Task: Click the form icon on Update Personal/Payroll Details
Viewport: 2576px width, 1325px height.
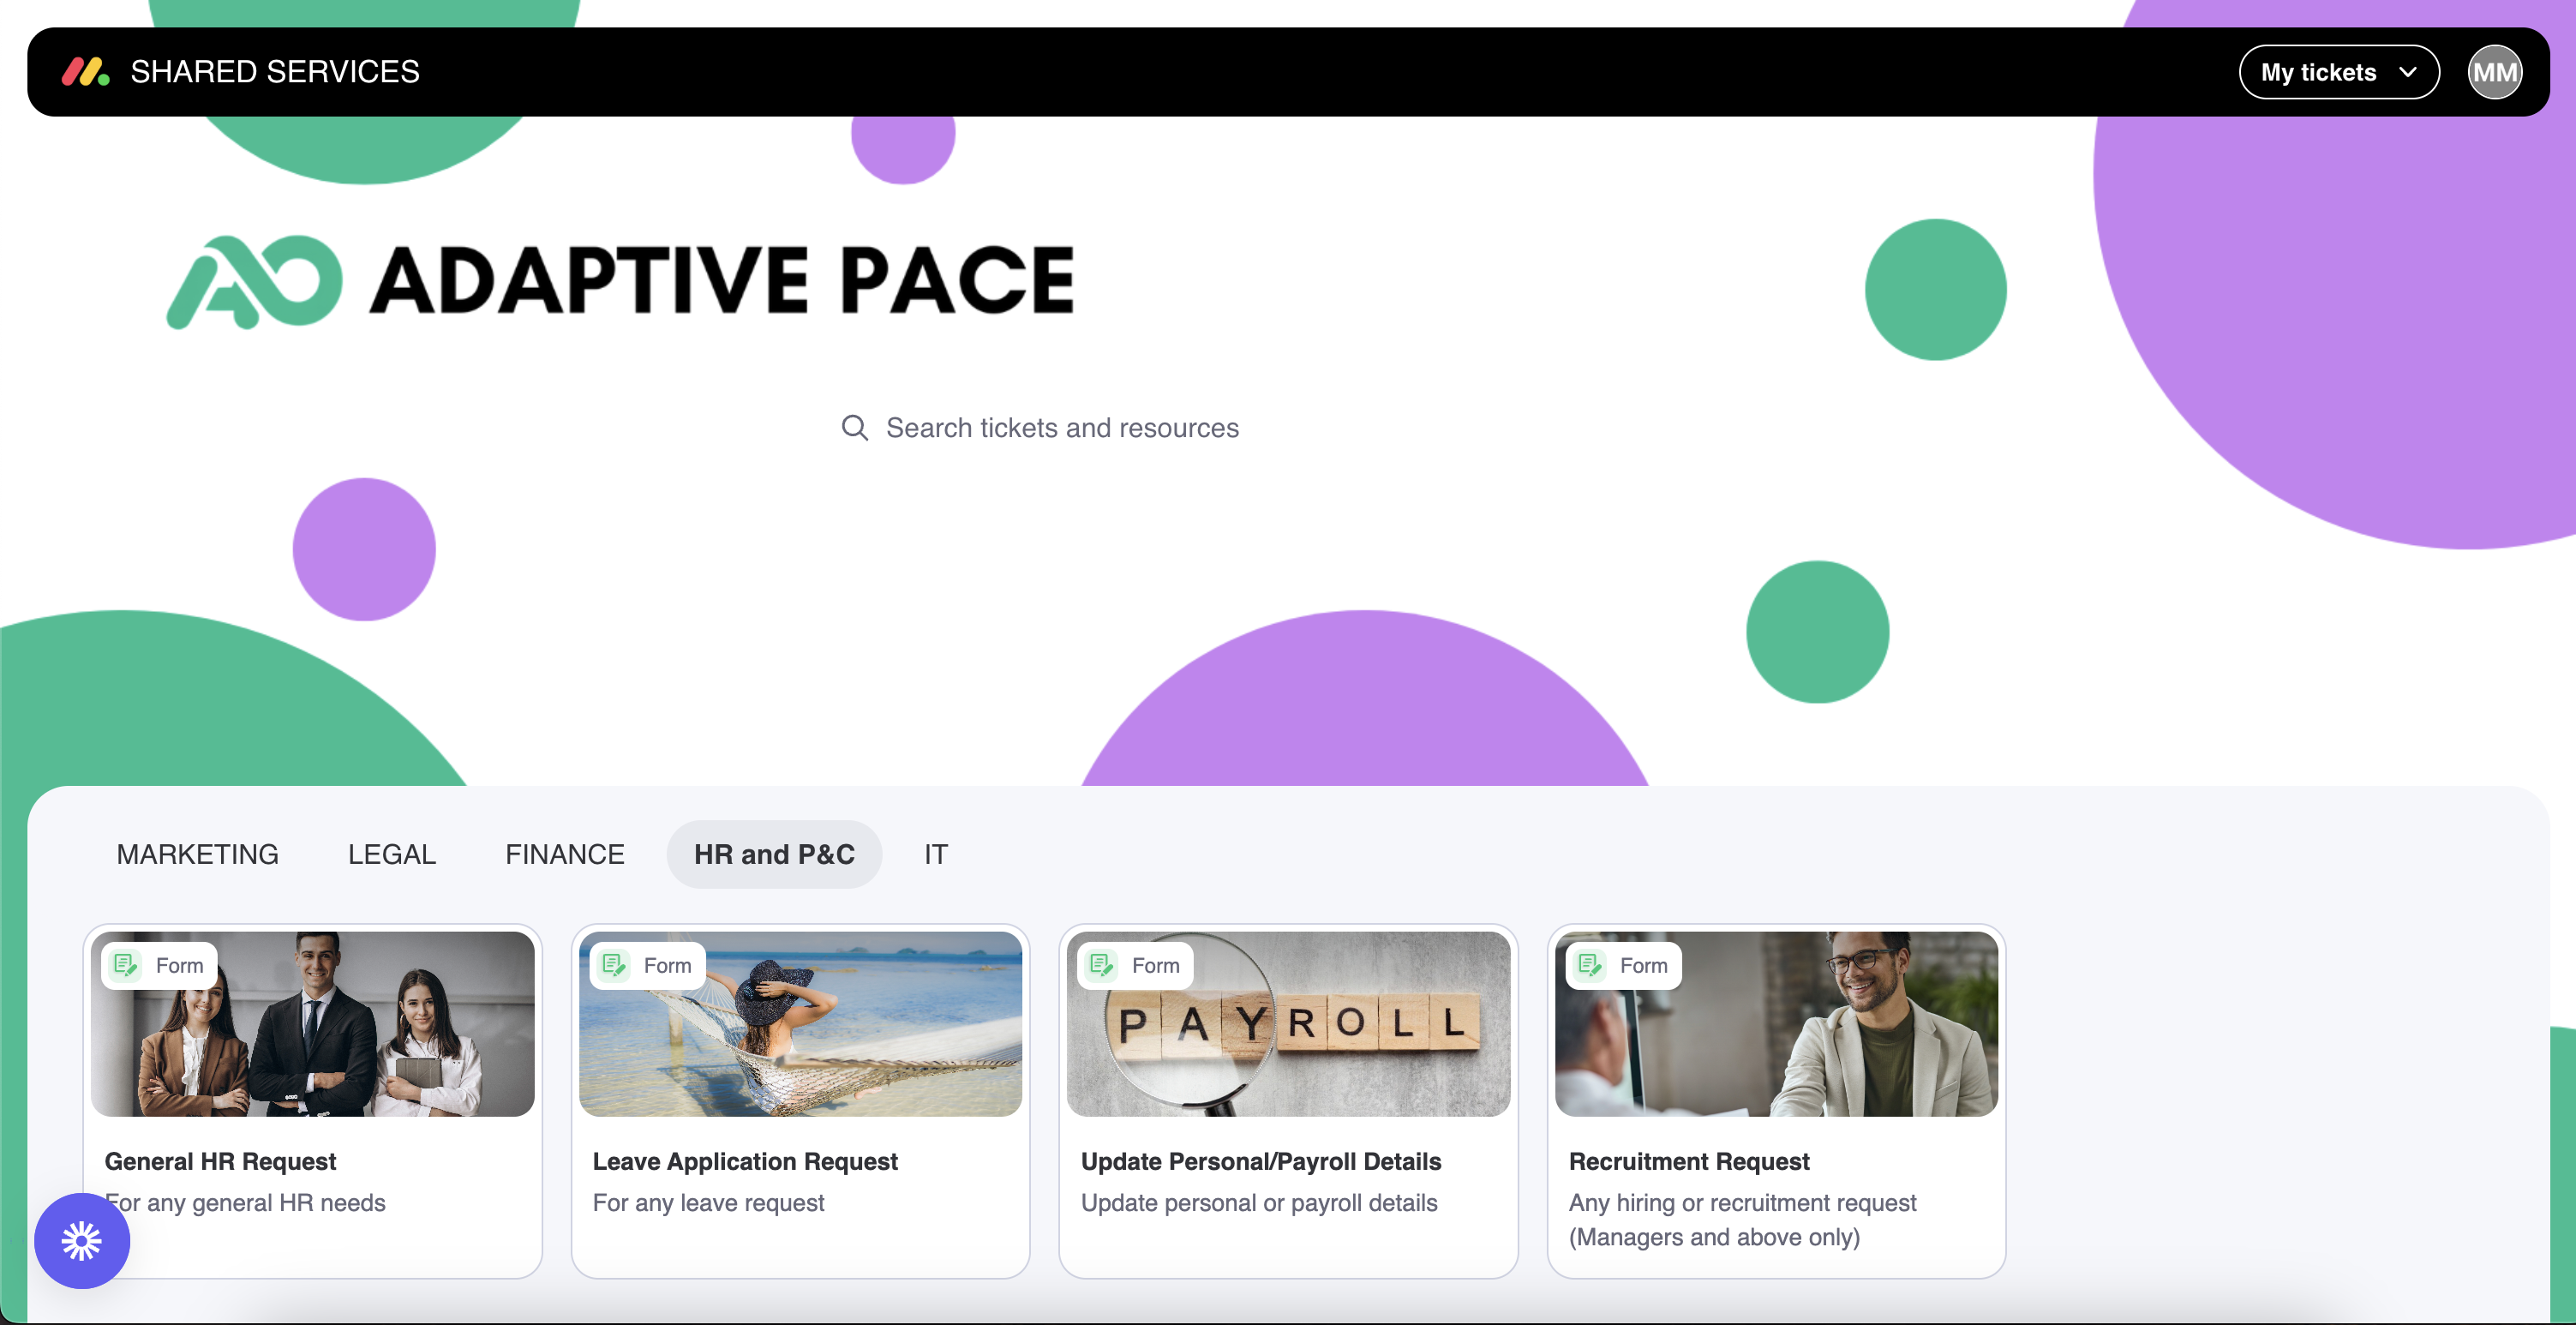Action: click(1102, 965)
